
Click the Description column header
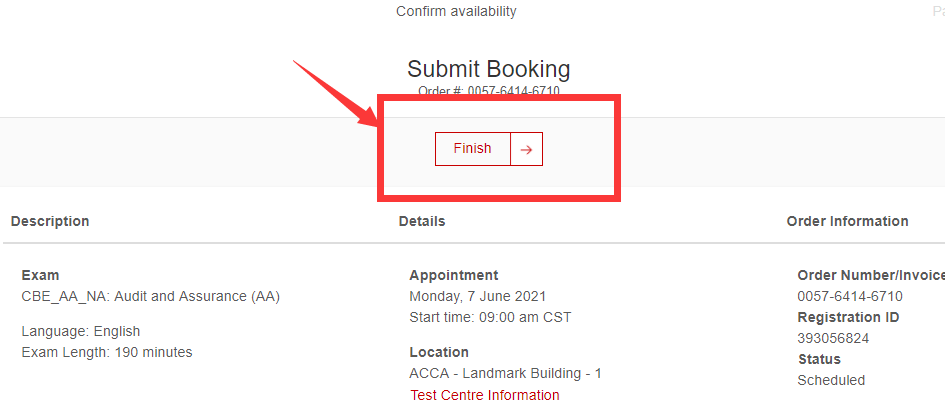pos(50,221)
